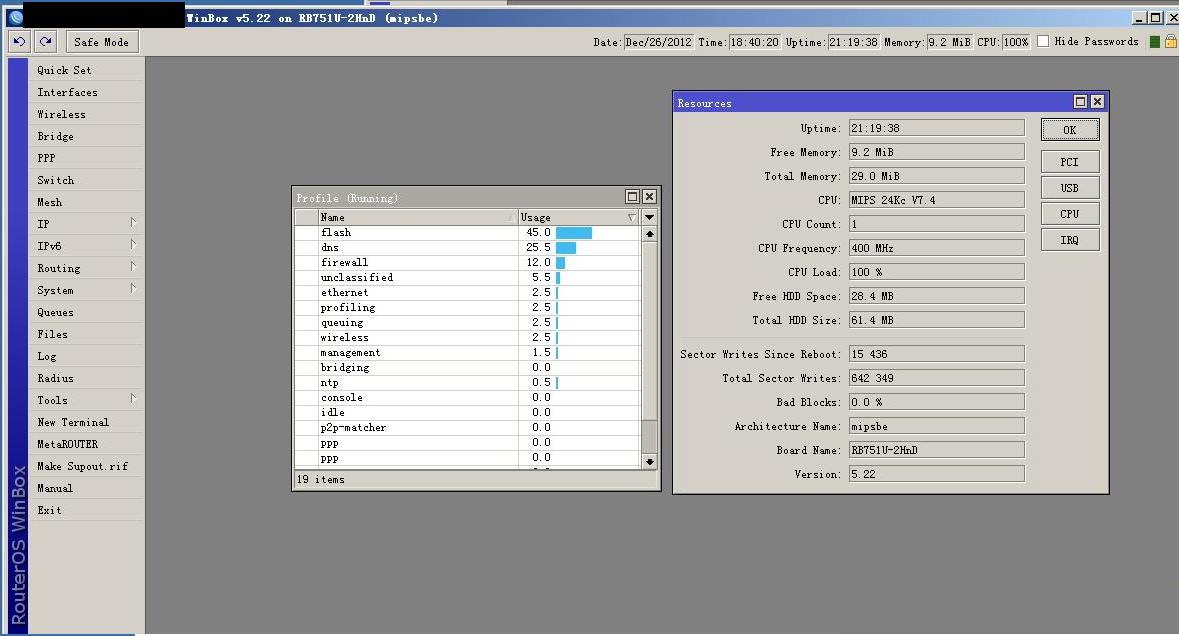Select the flash row in Profile

[467, 232]
